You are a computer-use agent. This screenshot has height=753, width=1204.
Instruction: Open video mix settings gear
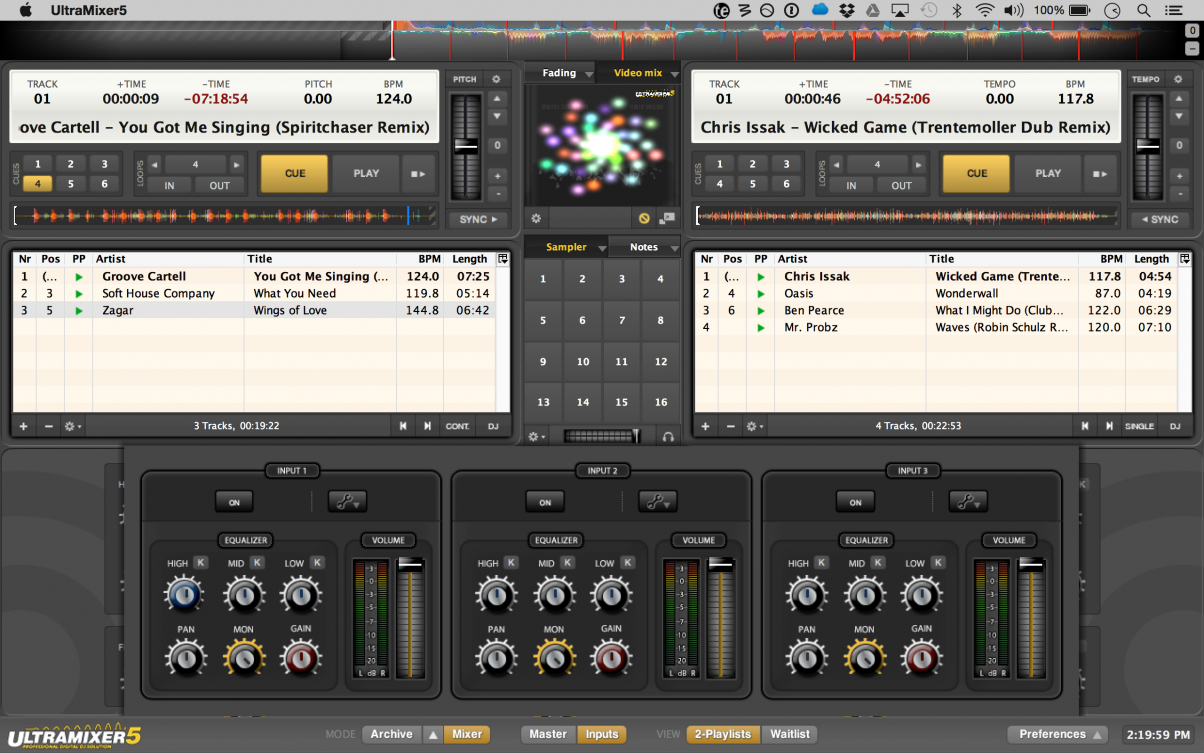(536, 218)
